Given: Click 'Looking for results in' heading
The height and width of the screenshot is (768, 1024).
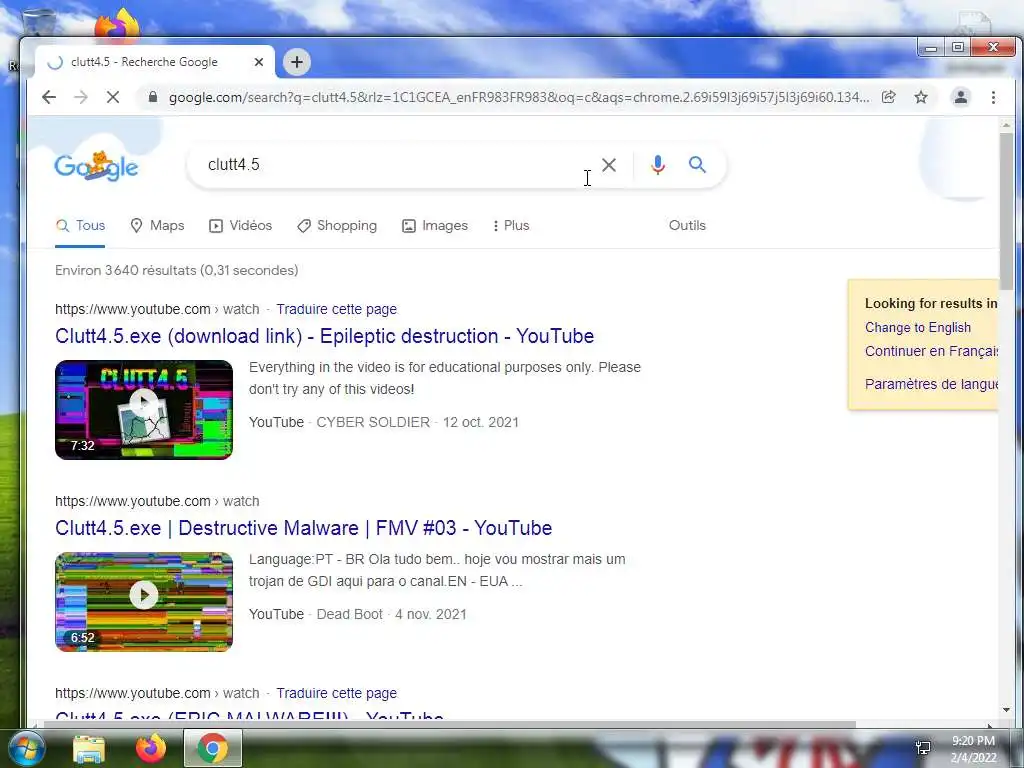Looking at the screenshot, I should click(931, 303).
